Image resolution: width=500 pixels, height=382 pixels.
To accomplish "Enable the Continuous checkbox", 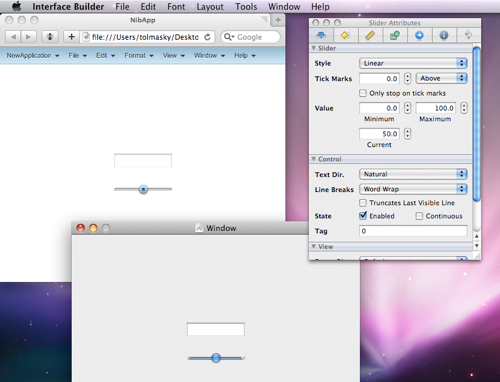I will (419, 216).
